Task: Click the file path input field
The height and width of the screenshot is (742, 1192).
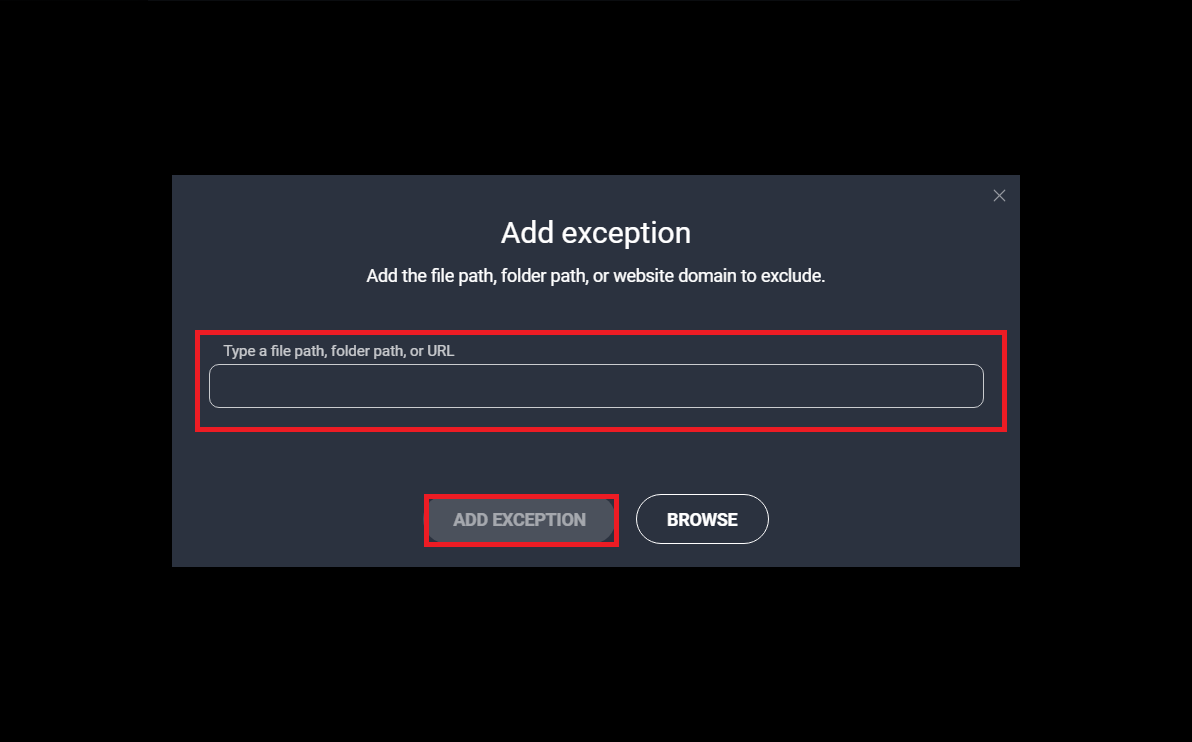Action: click(x=596, y=386)
